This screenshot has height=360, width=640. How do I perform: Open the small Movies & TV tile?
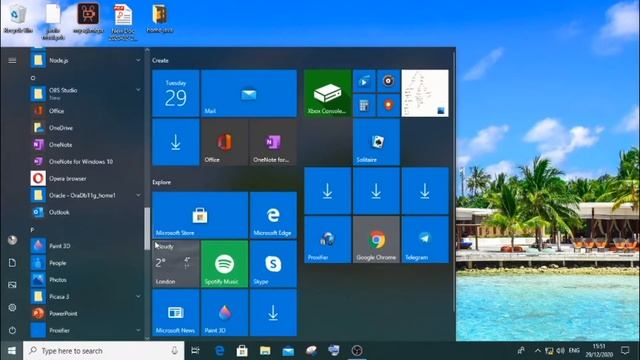point(364,81)
